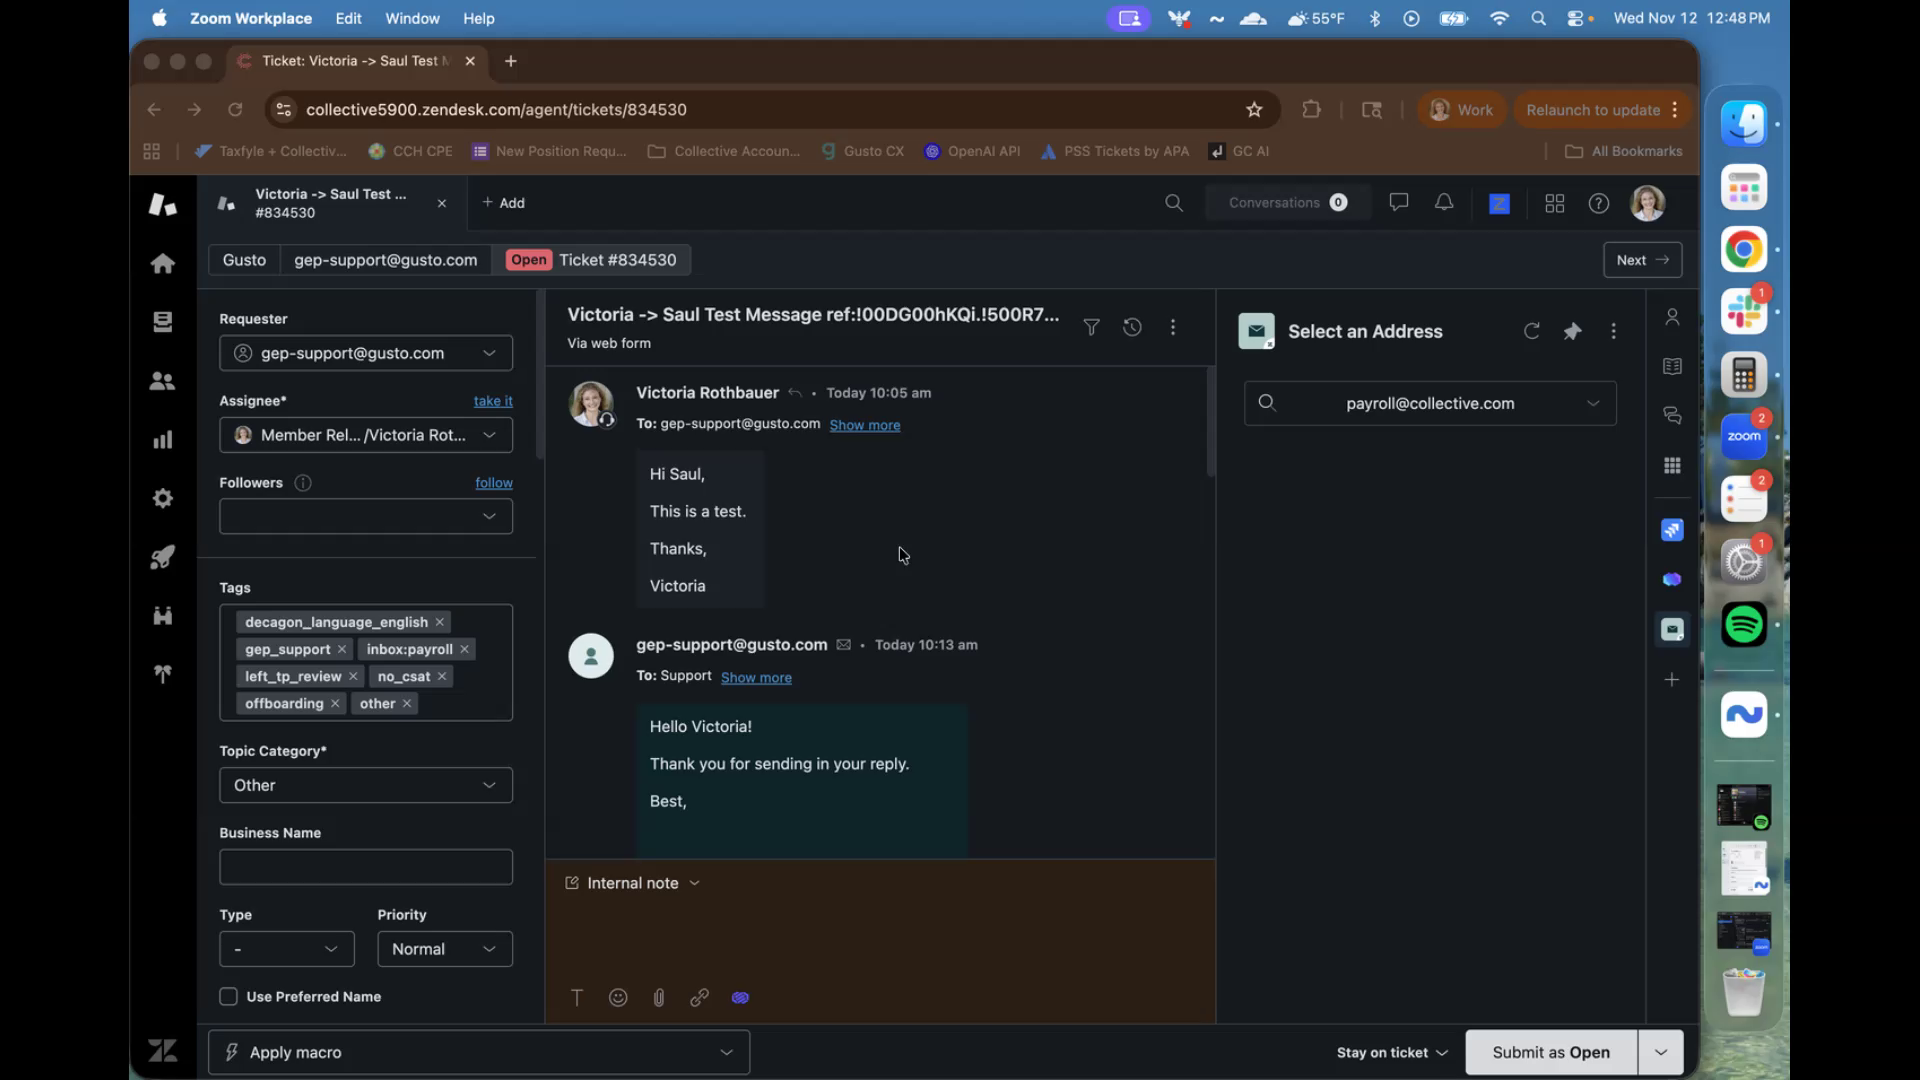Open the Window menu in menu bar
Viewport: 1920px width, 1080px height.
coord(412,18)
